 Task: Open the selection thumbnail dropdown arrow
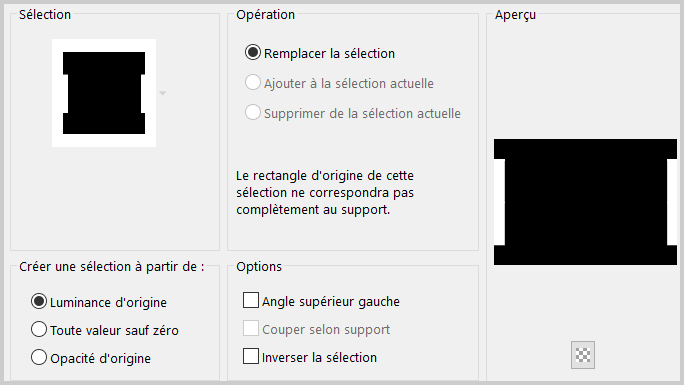coord(163,93)
